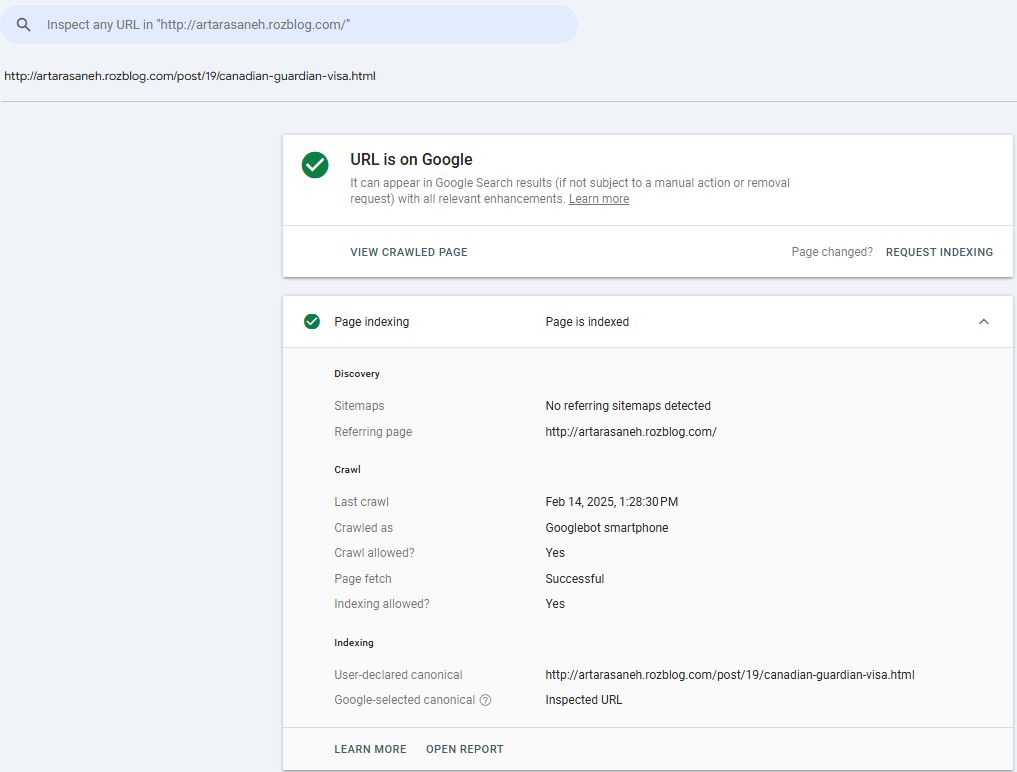Click VIEW CRAWLED PAGE
1017x772 pixels.
(x=408, y=252)
